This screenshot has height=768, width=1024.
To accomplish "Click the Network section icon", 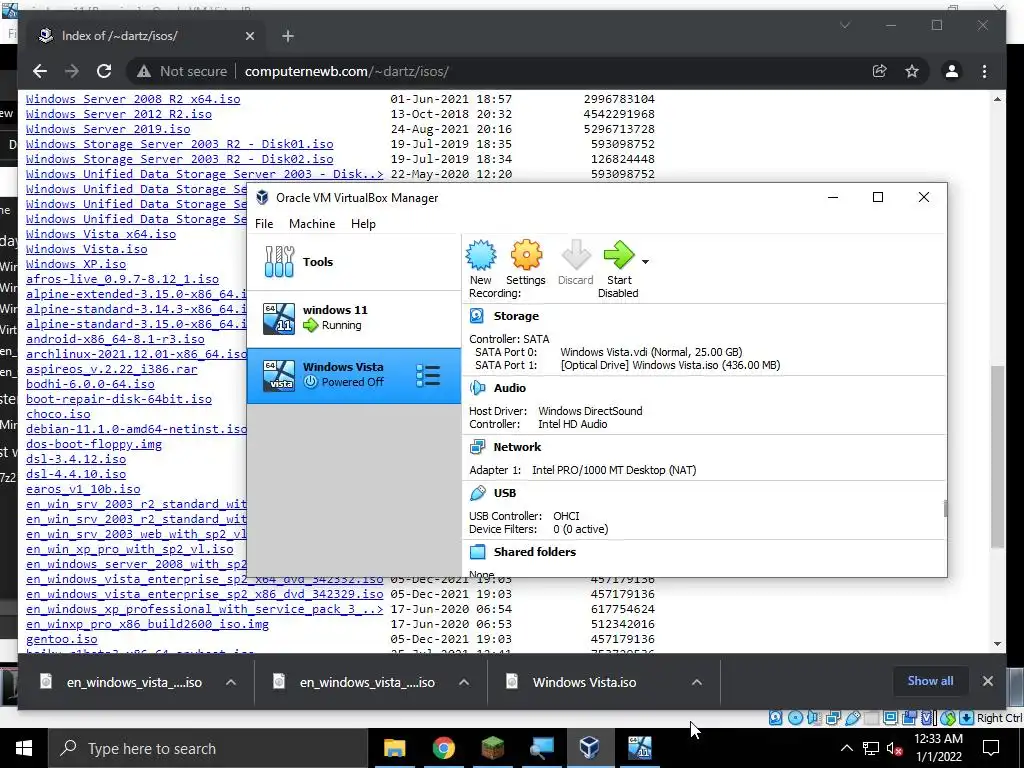I will (x=477, y=447).
